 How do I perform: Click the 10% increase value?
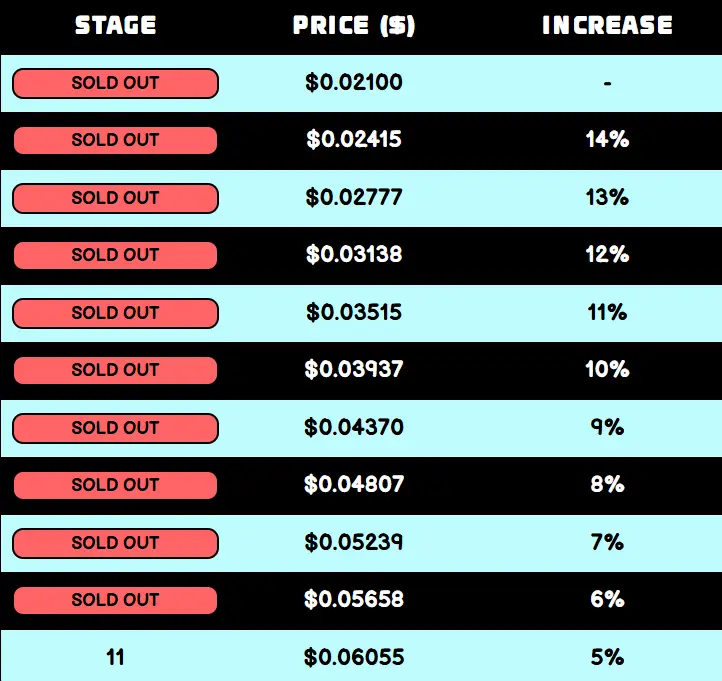[607, 370]
